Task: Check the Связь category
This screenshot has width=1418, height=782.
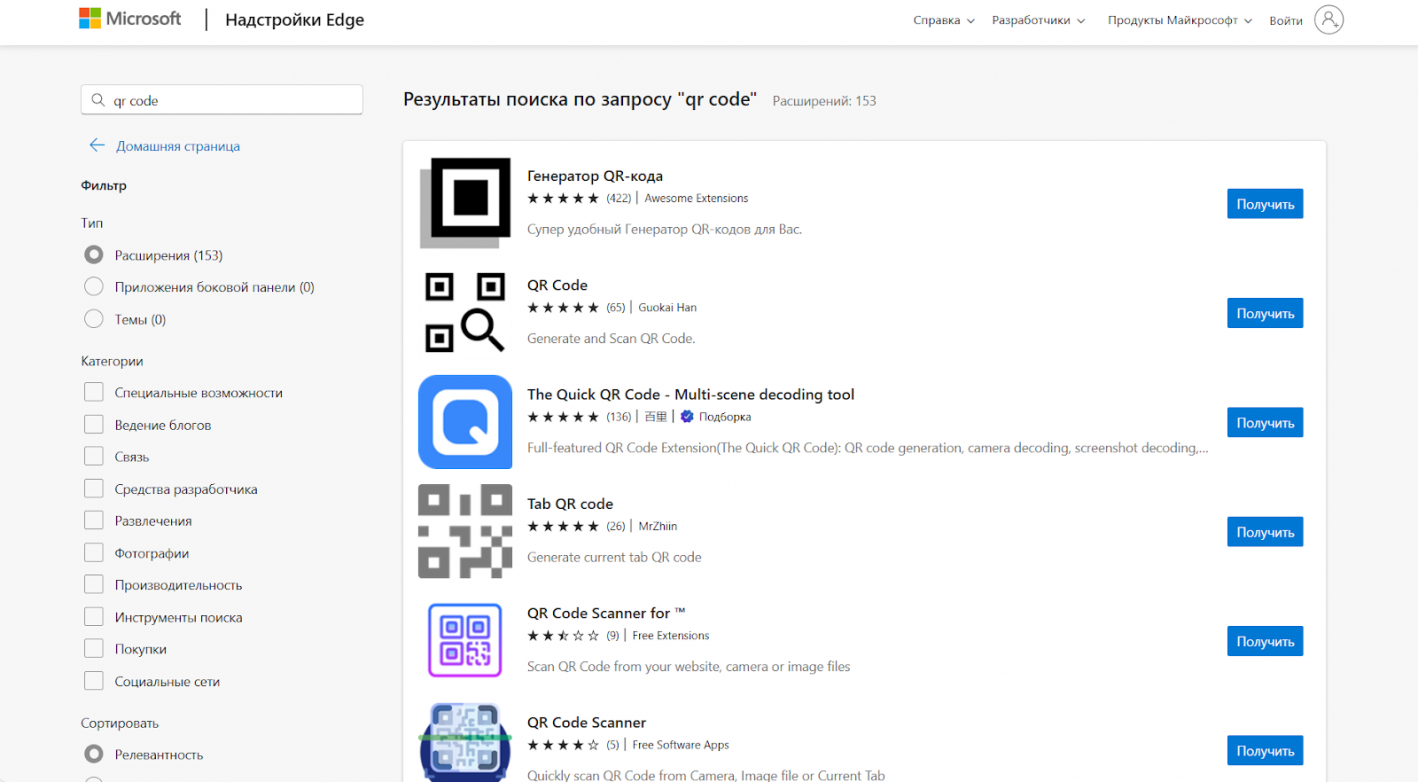Action: [x=94, y=456]
